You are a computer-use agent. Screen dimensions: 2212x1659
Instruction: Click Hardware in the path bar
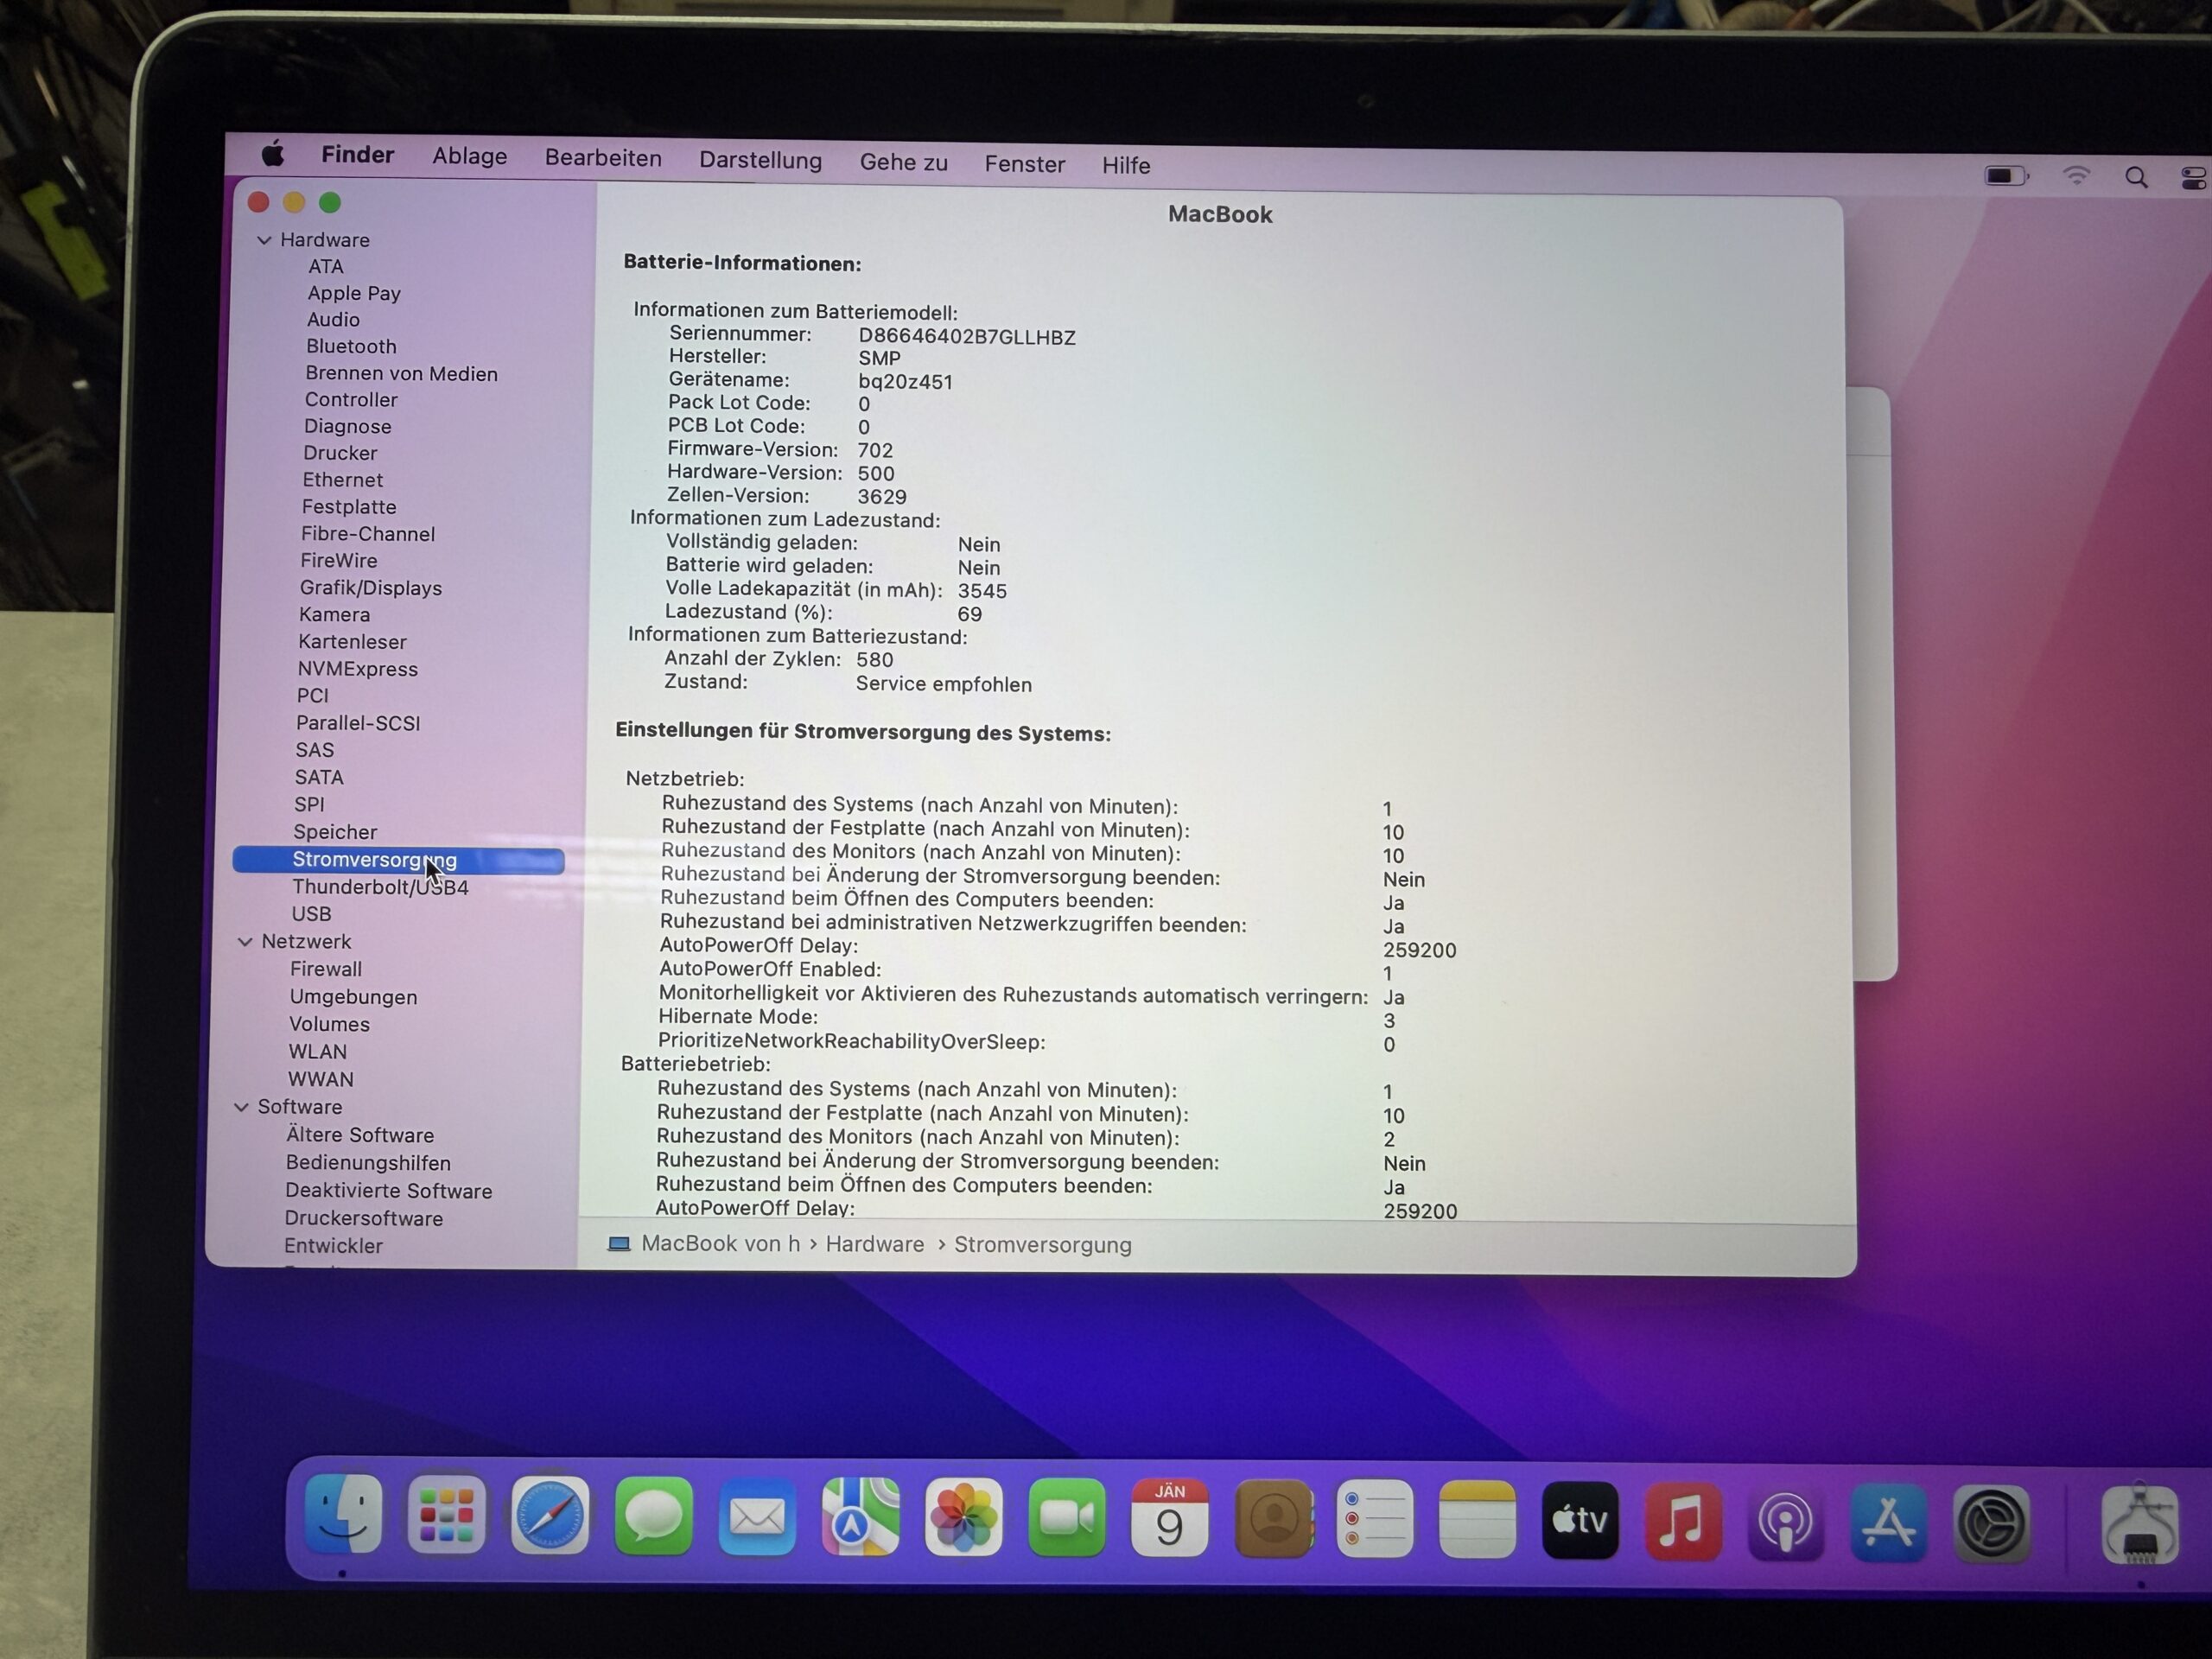(874, 1244)
